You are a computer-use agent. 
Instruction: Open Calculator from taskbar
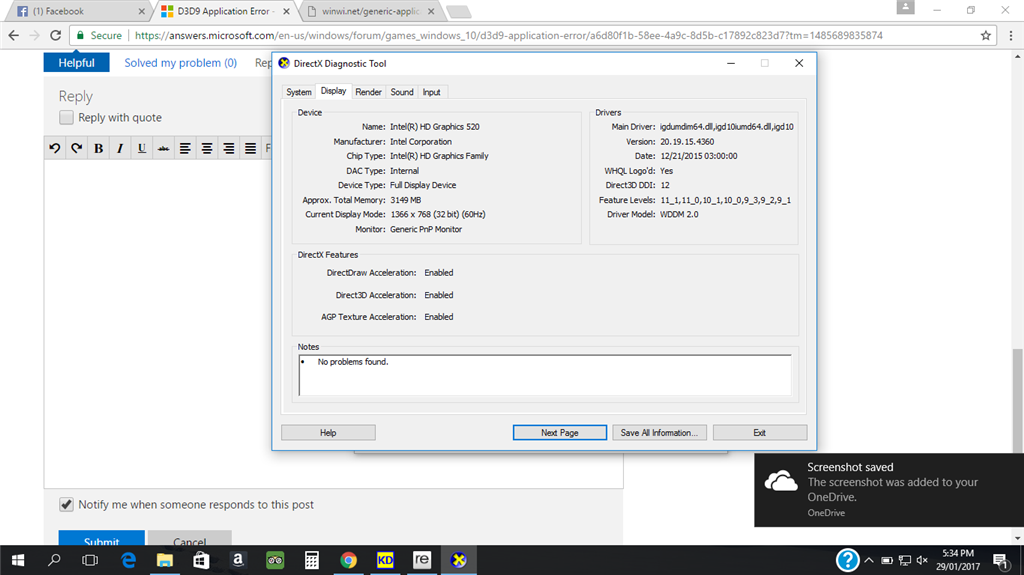click(312, 560)
